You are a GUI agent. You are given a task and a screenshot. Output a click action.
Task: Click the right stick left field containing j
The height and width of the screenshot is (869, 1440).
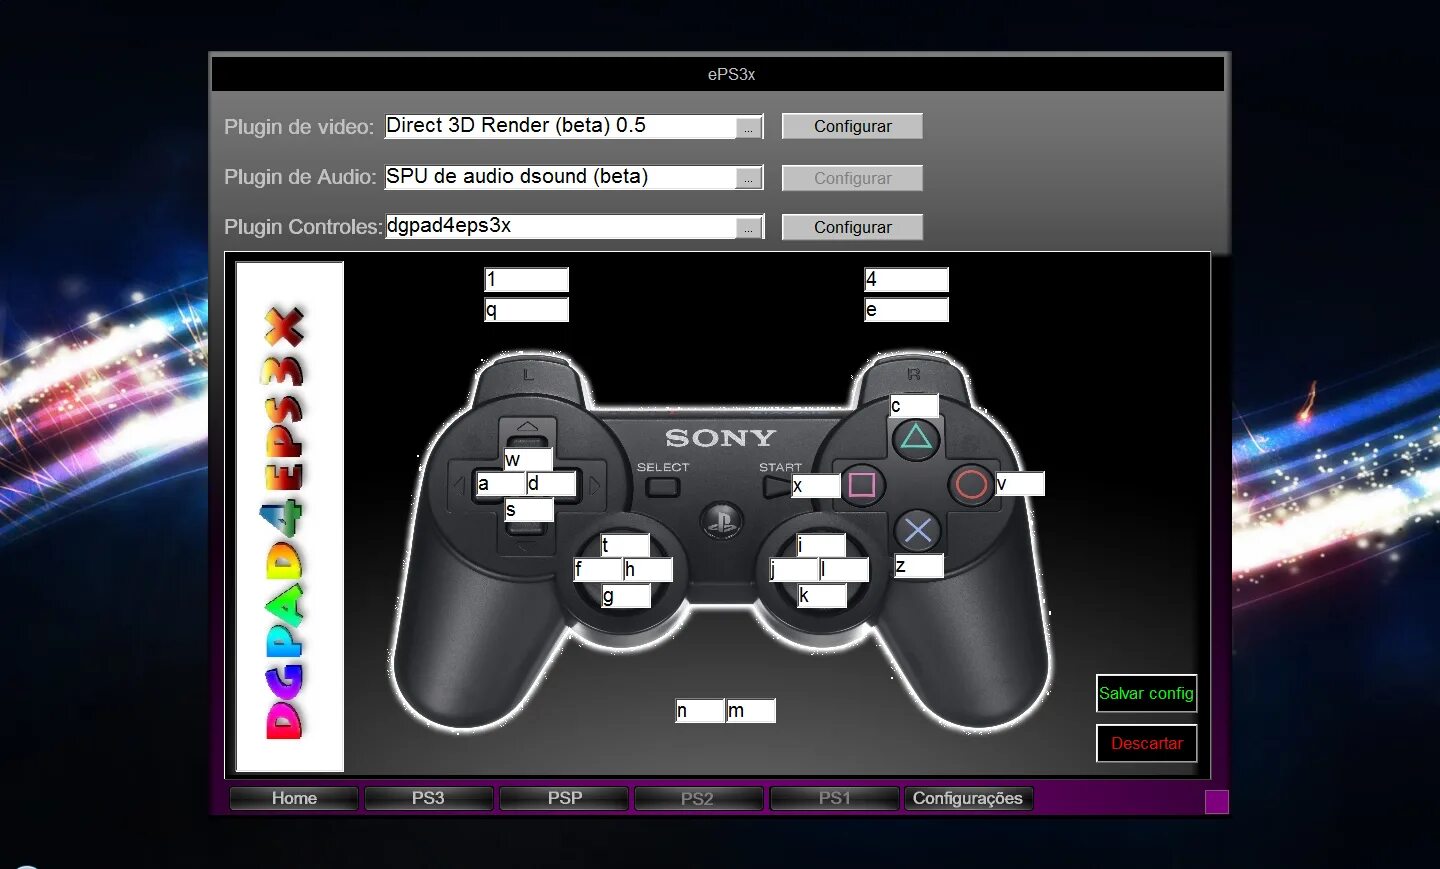click(794, 570)
